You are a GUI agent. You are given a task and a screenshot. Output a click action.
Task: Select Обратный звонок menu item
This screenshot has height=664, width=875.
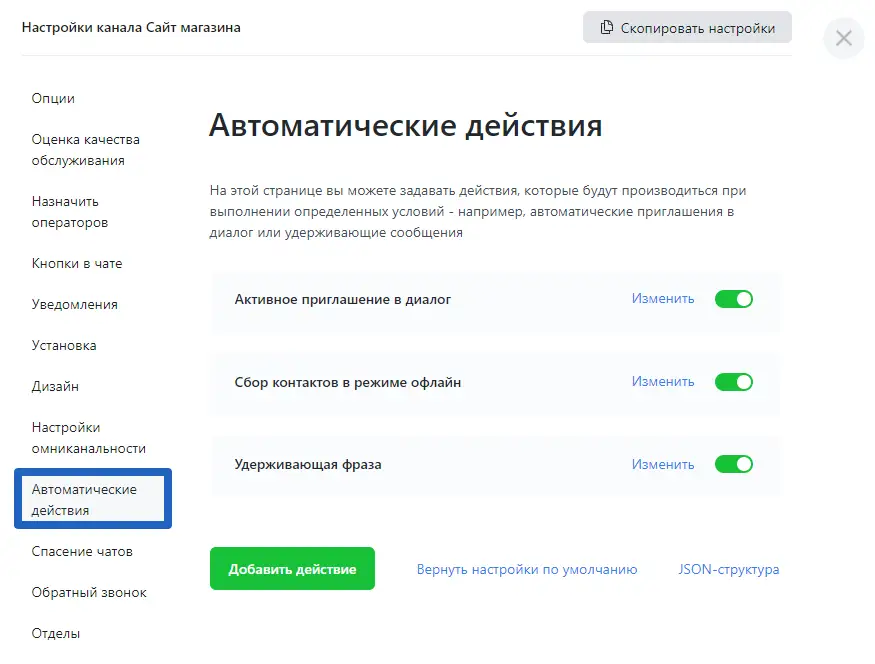[x=89, y=593]
